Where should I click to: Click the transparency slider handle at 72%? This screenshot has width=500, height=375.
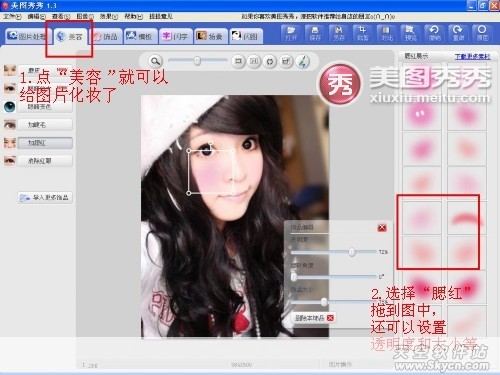point(352,252)
